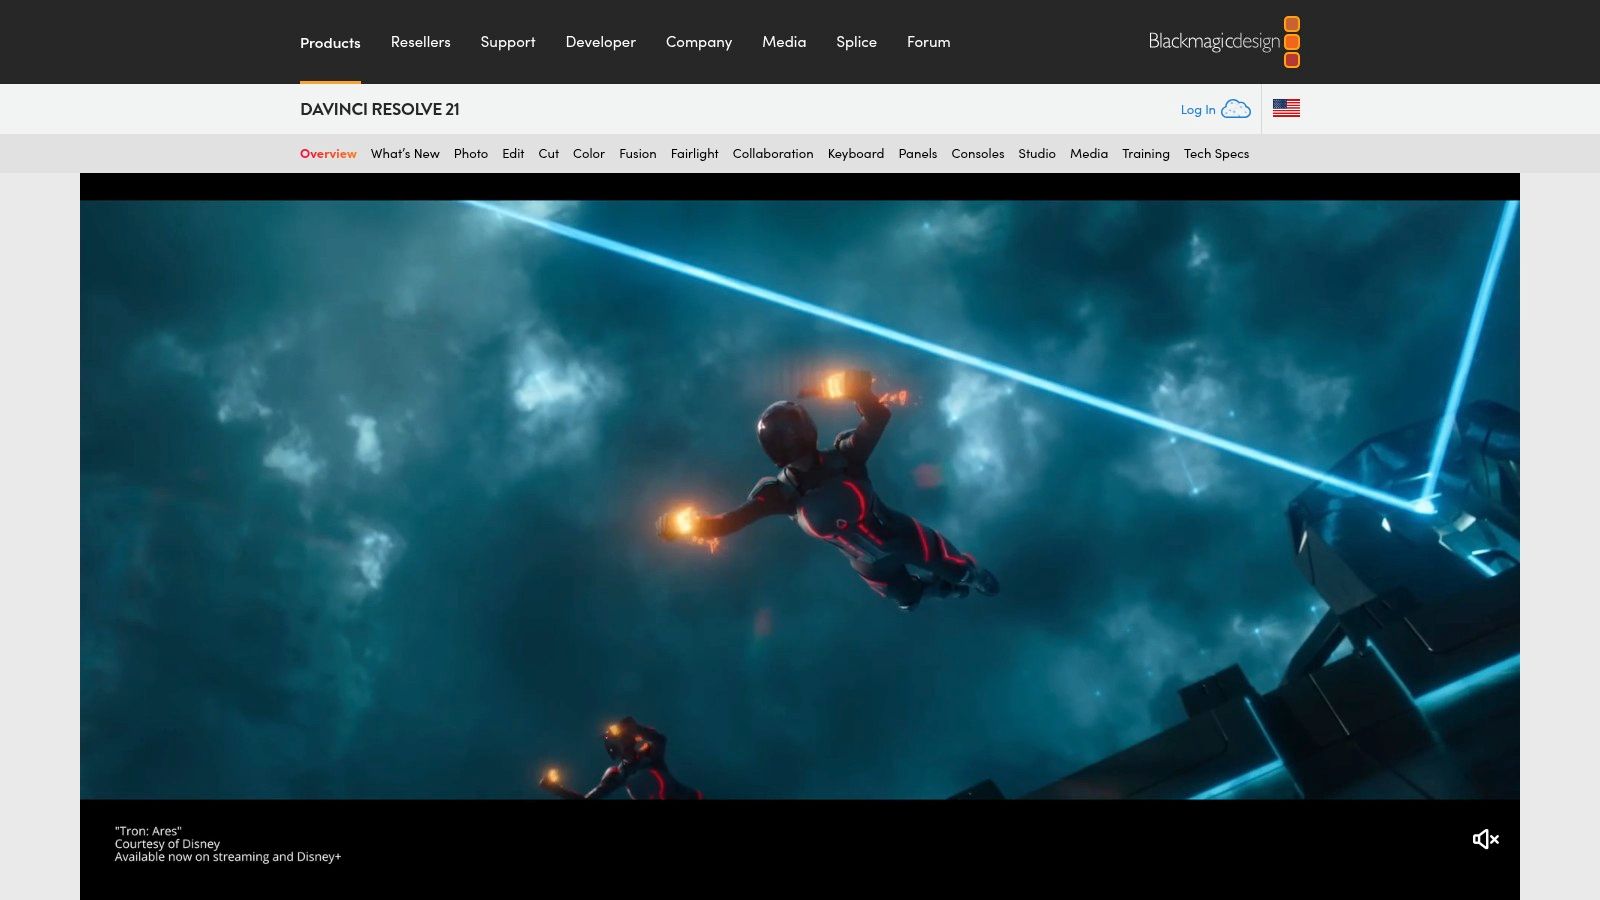
Task: Open the Training tab
Action: (x=1146, y=154)
